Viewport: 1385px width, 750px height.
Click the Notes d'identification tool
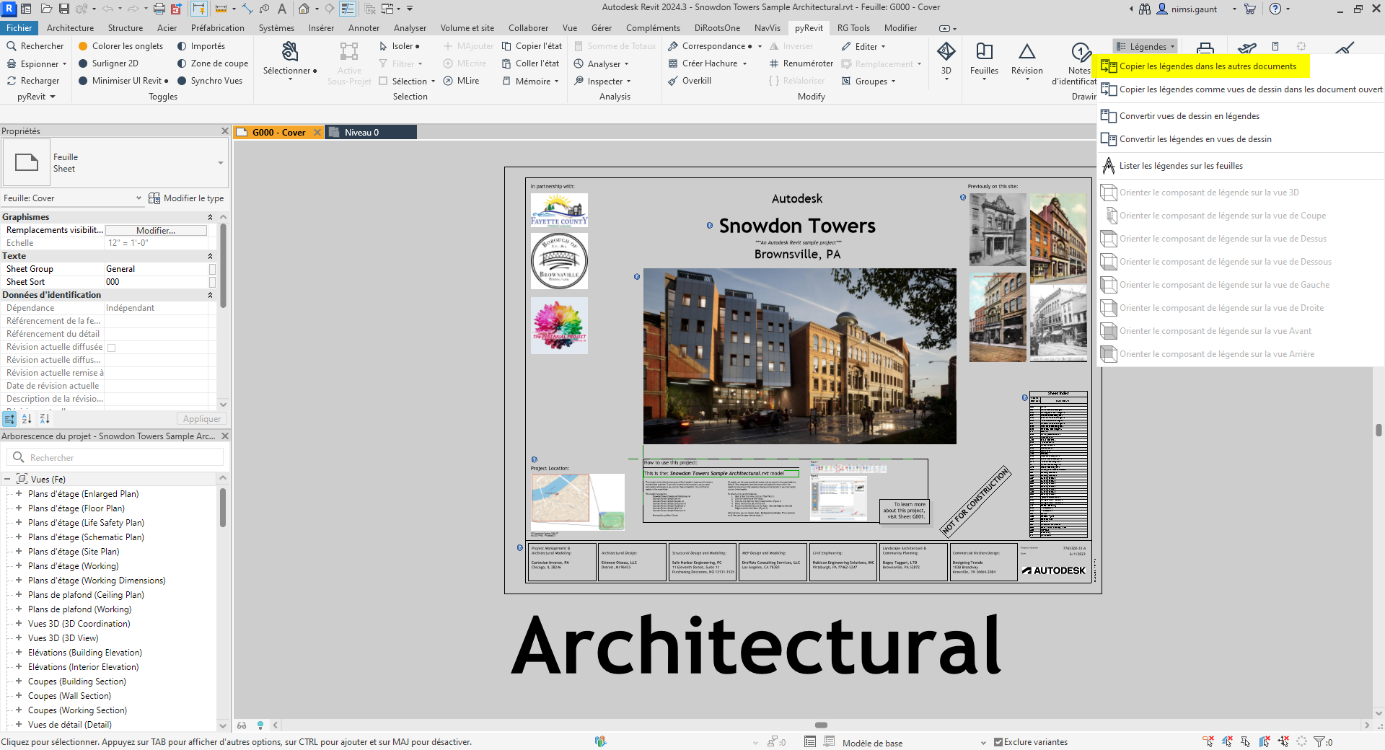1078,63
